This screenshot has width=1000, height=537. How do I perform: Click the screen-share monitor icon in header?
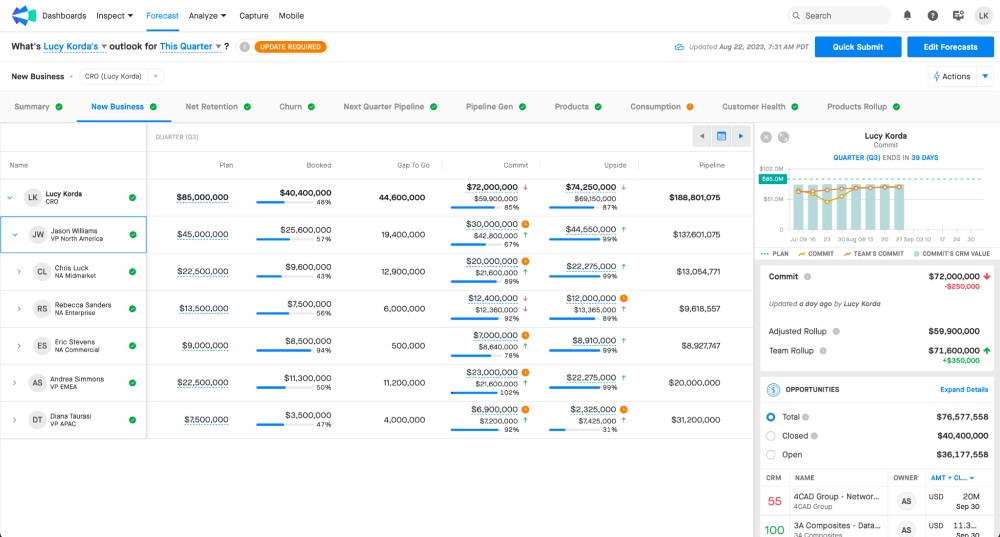pos(958,16)
